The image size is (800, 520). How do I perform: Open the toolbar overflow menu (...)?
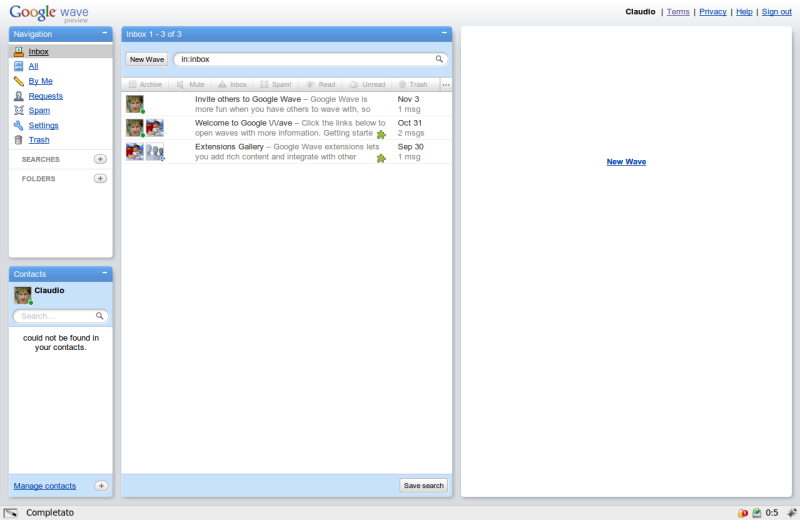coord(446,85)
